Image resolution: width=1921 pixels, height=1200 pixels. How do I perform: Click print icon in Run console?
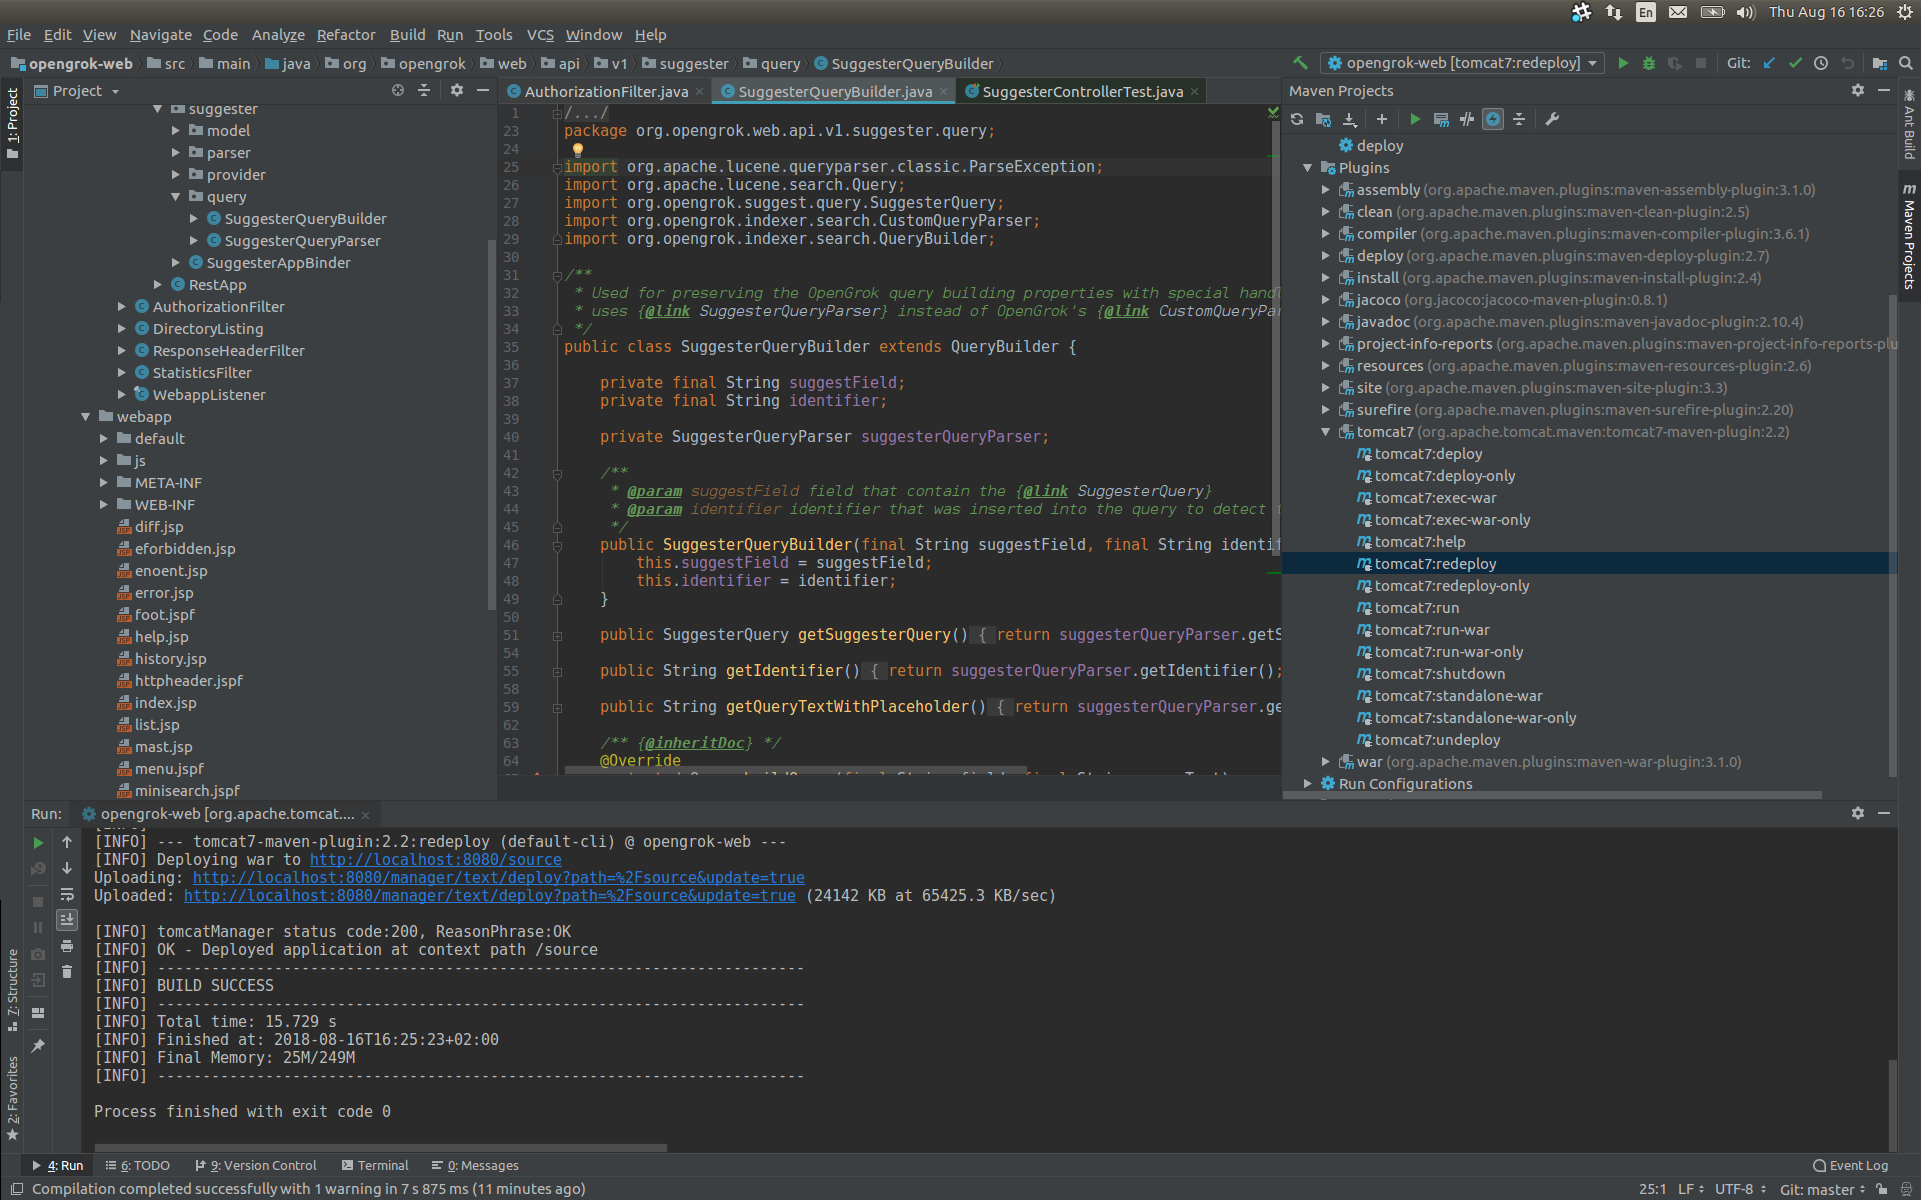[x=67, y=945]
